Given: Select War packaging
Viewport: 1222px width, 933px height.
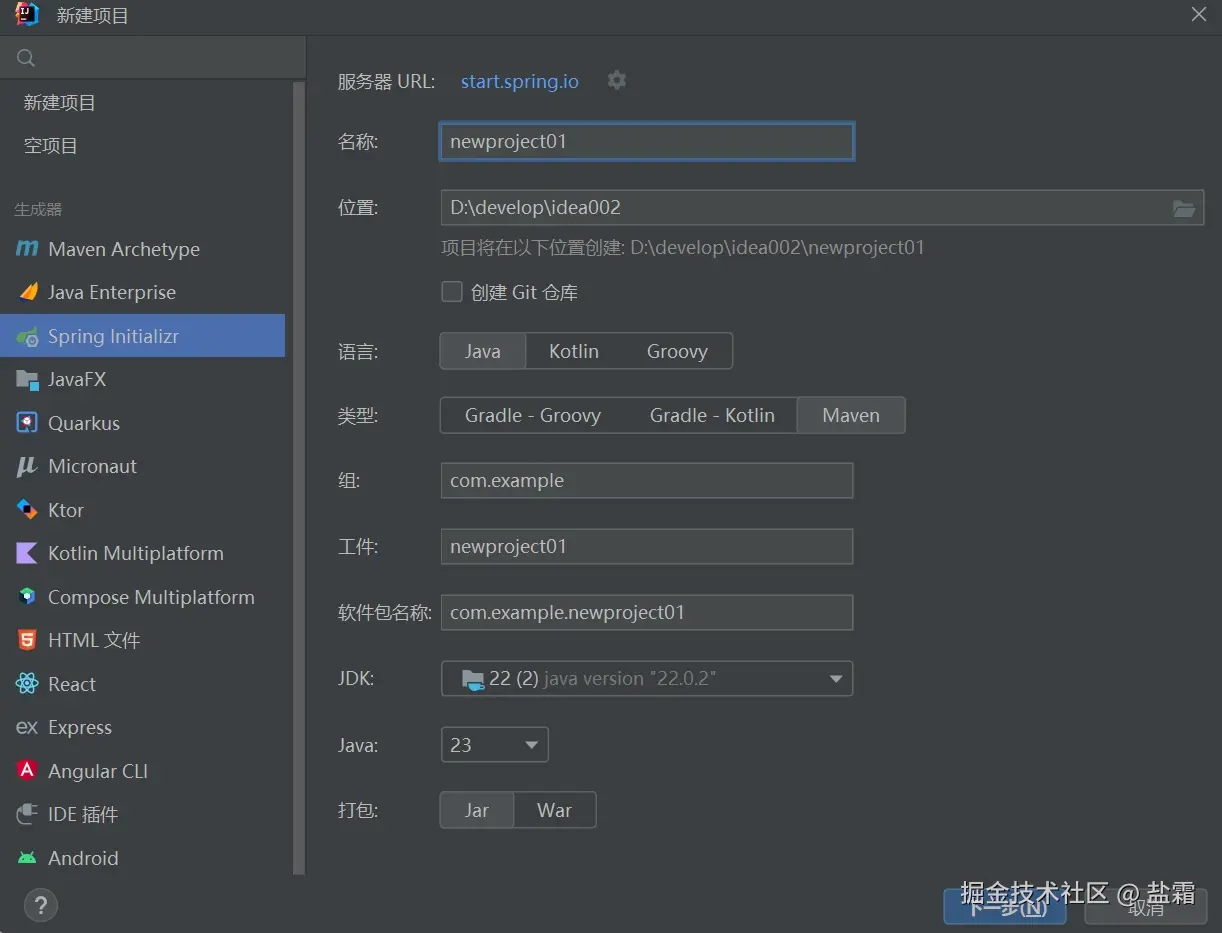Looking at the screenshot, I should (555, 810).
